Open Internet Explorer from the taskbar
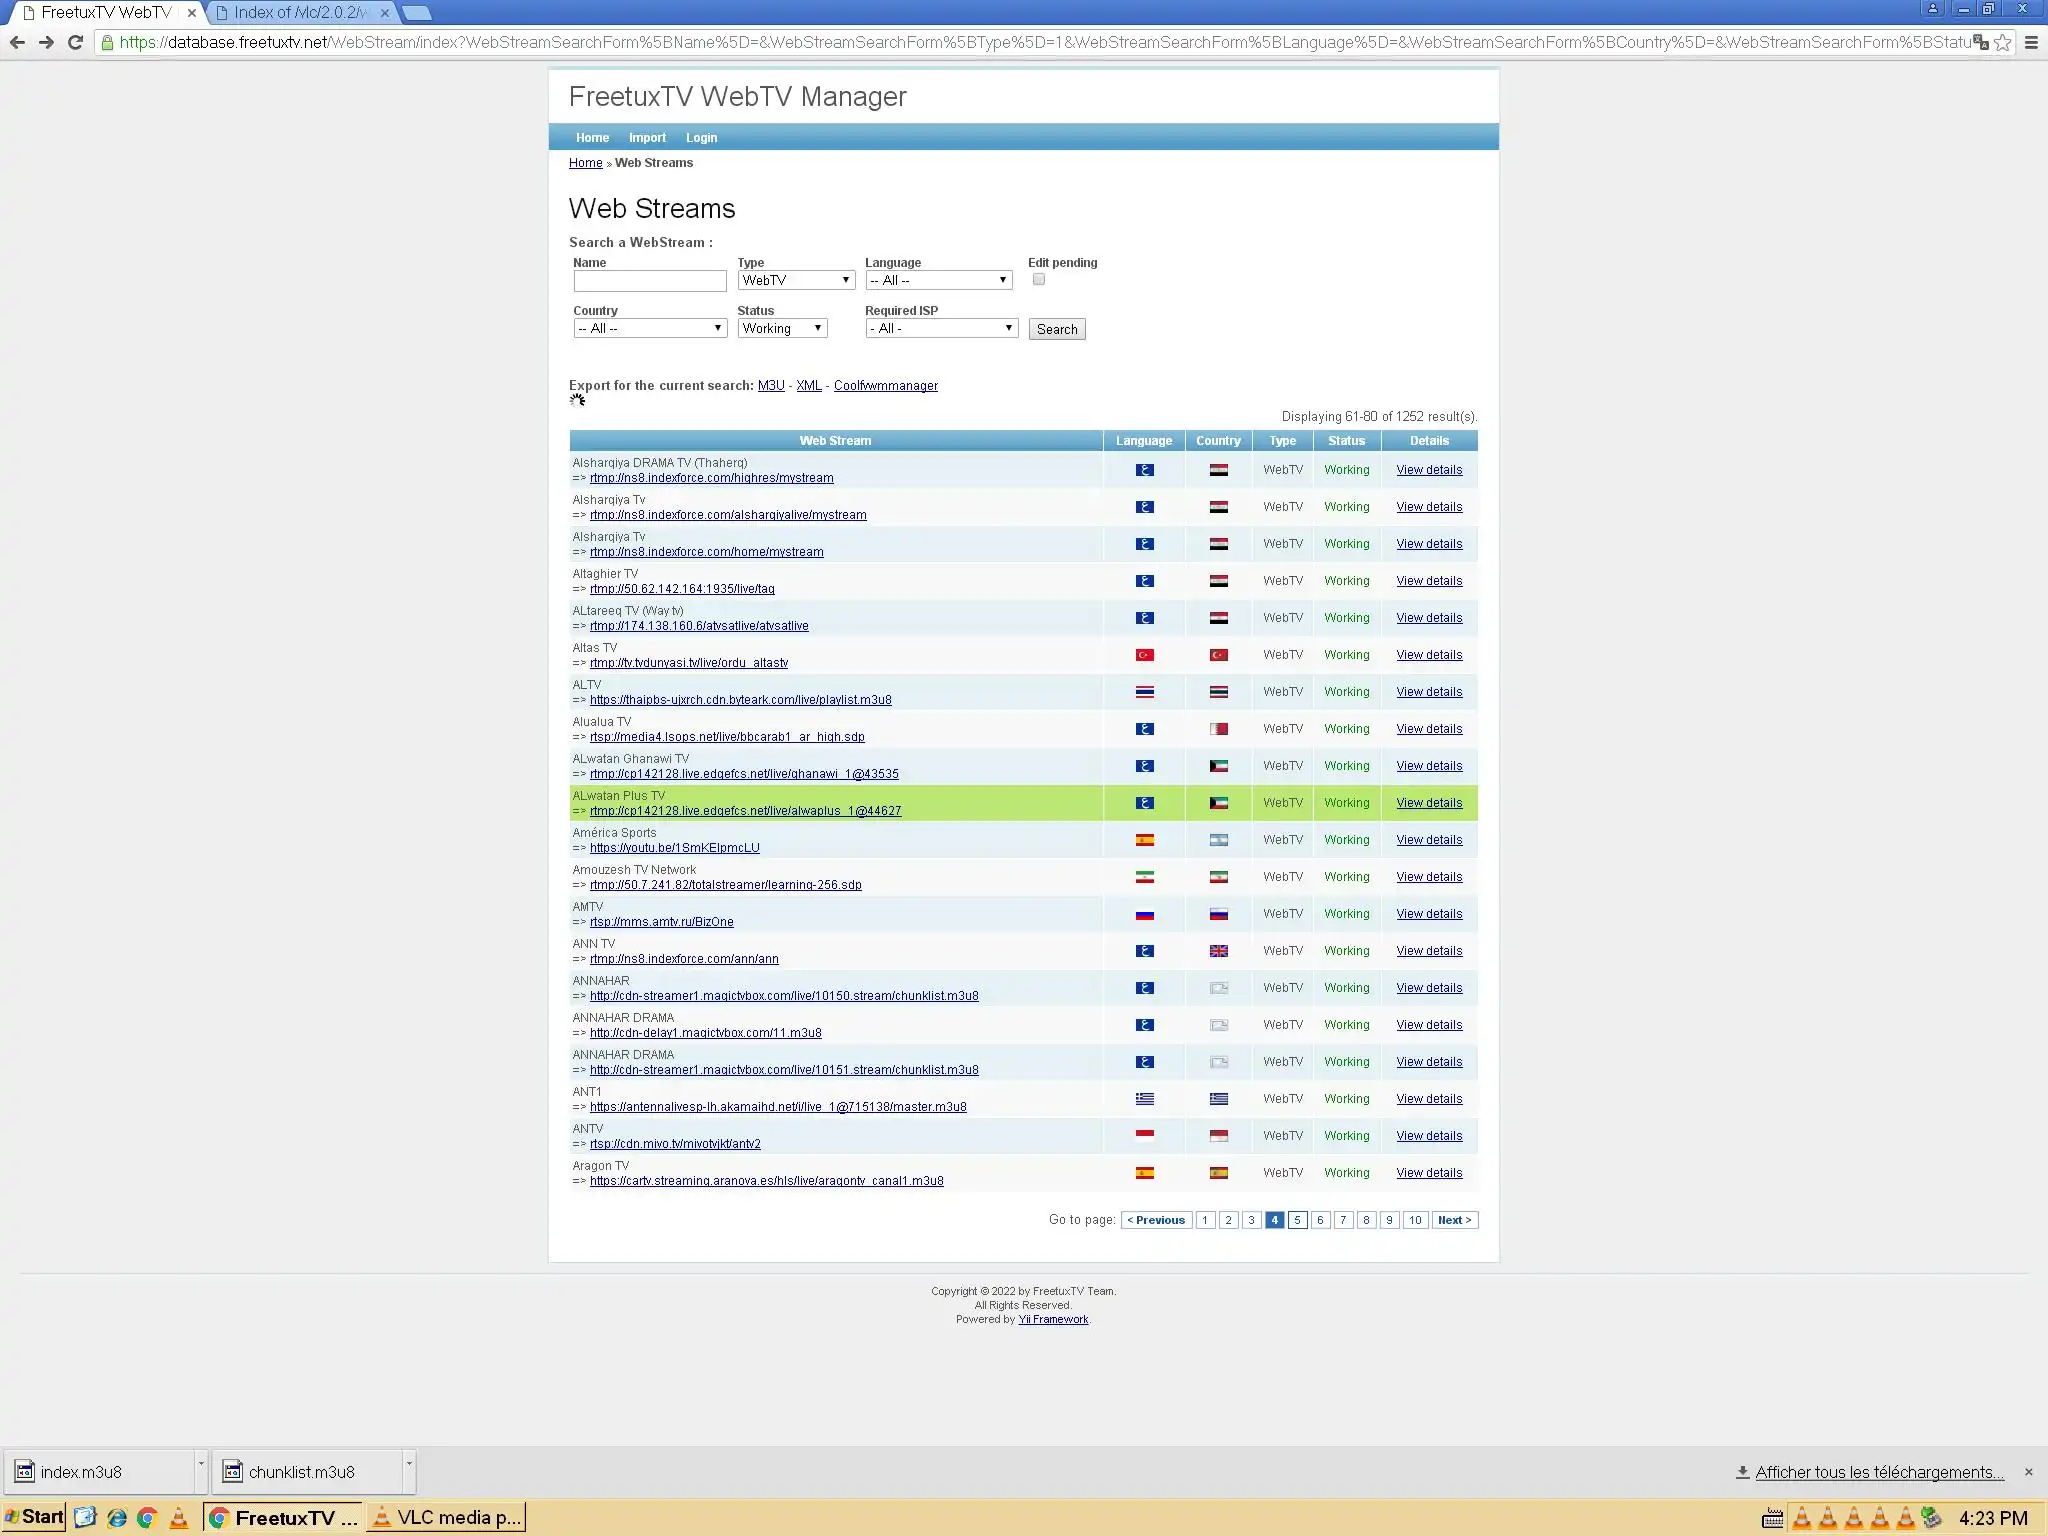The height and width of the screenshot is (1536, 2048). coord(117,1517)
